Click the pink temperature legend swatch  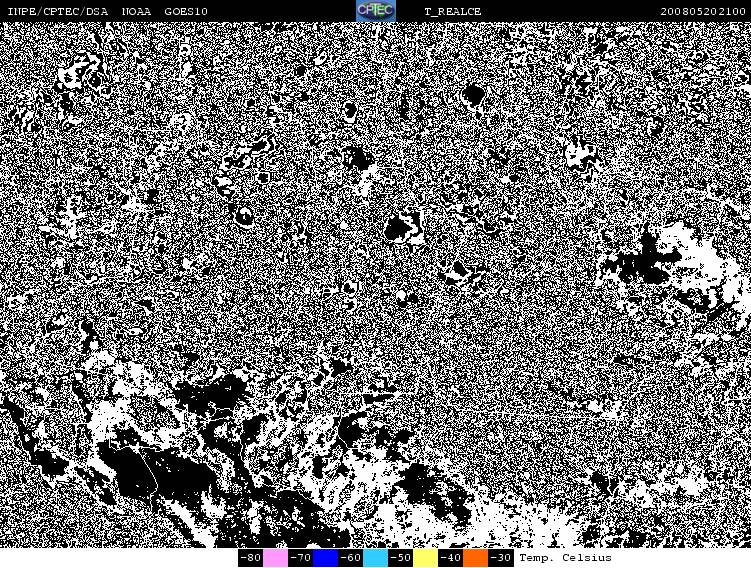(275, 558)
